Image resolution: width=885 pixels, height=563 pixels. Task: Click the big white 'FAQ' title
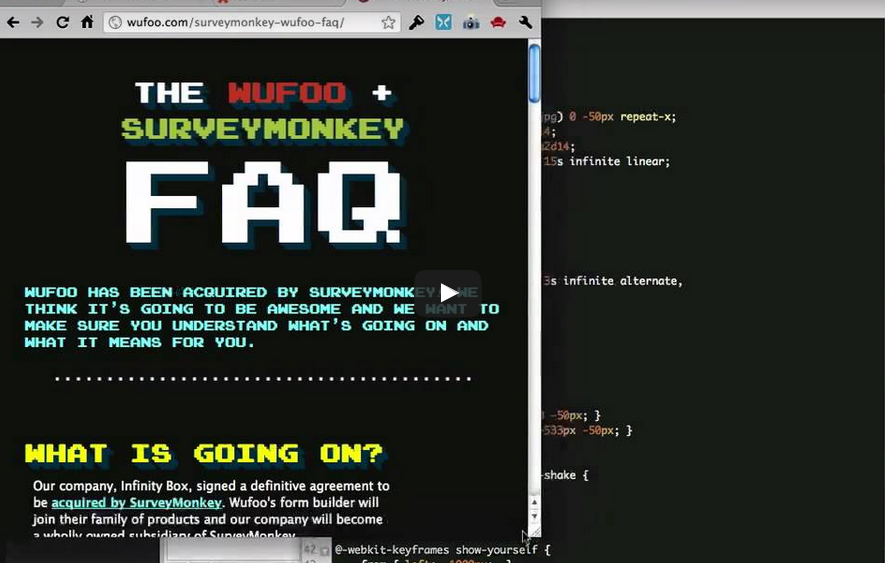[x=263, y=203]
